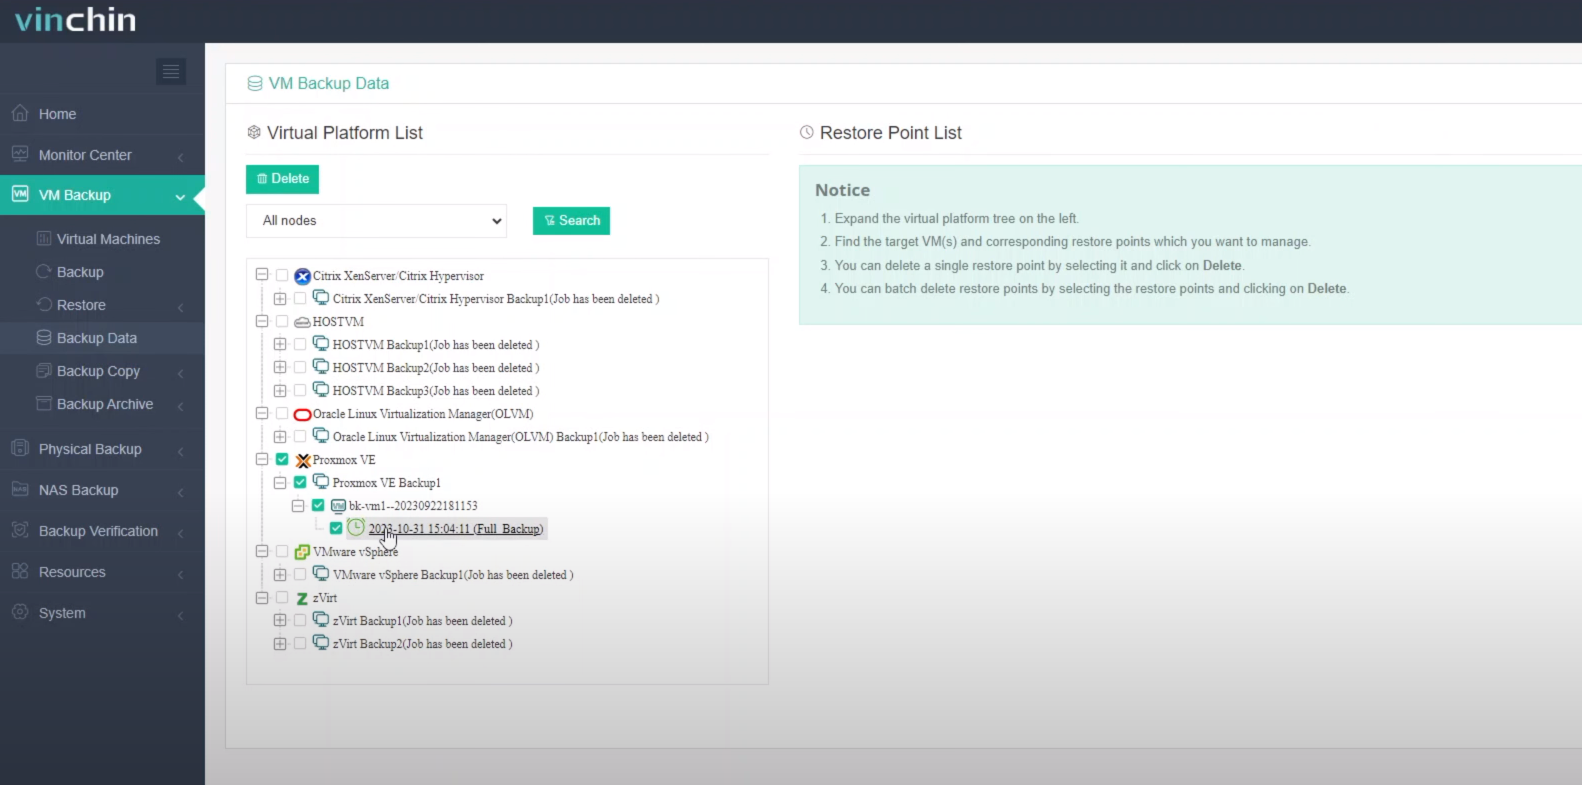Open the Monitor Center menu
1582x785 pixels.
click(x=102, y=155)
